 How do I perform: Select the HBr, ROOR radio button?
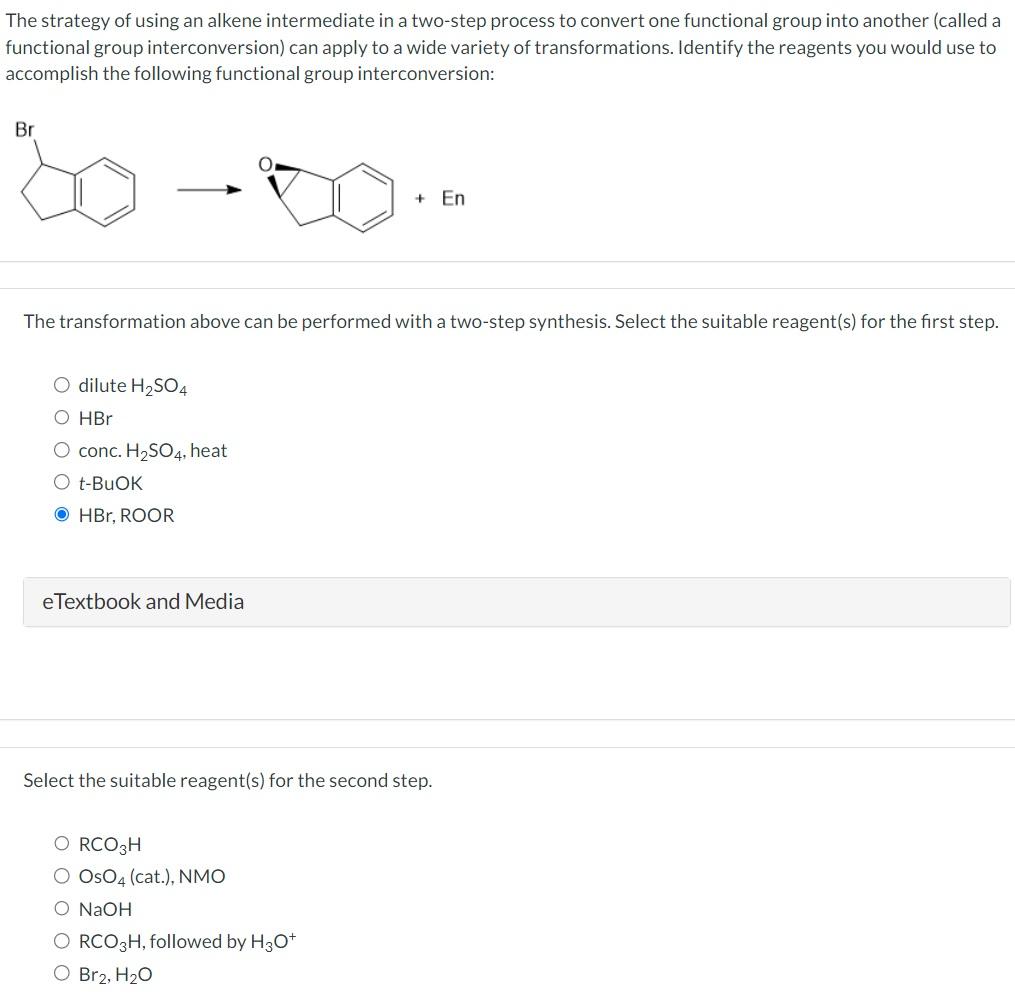click(61, 514)
